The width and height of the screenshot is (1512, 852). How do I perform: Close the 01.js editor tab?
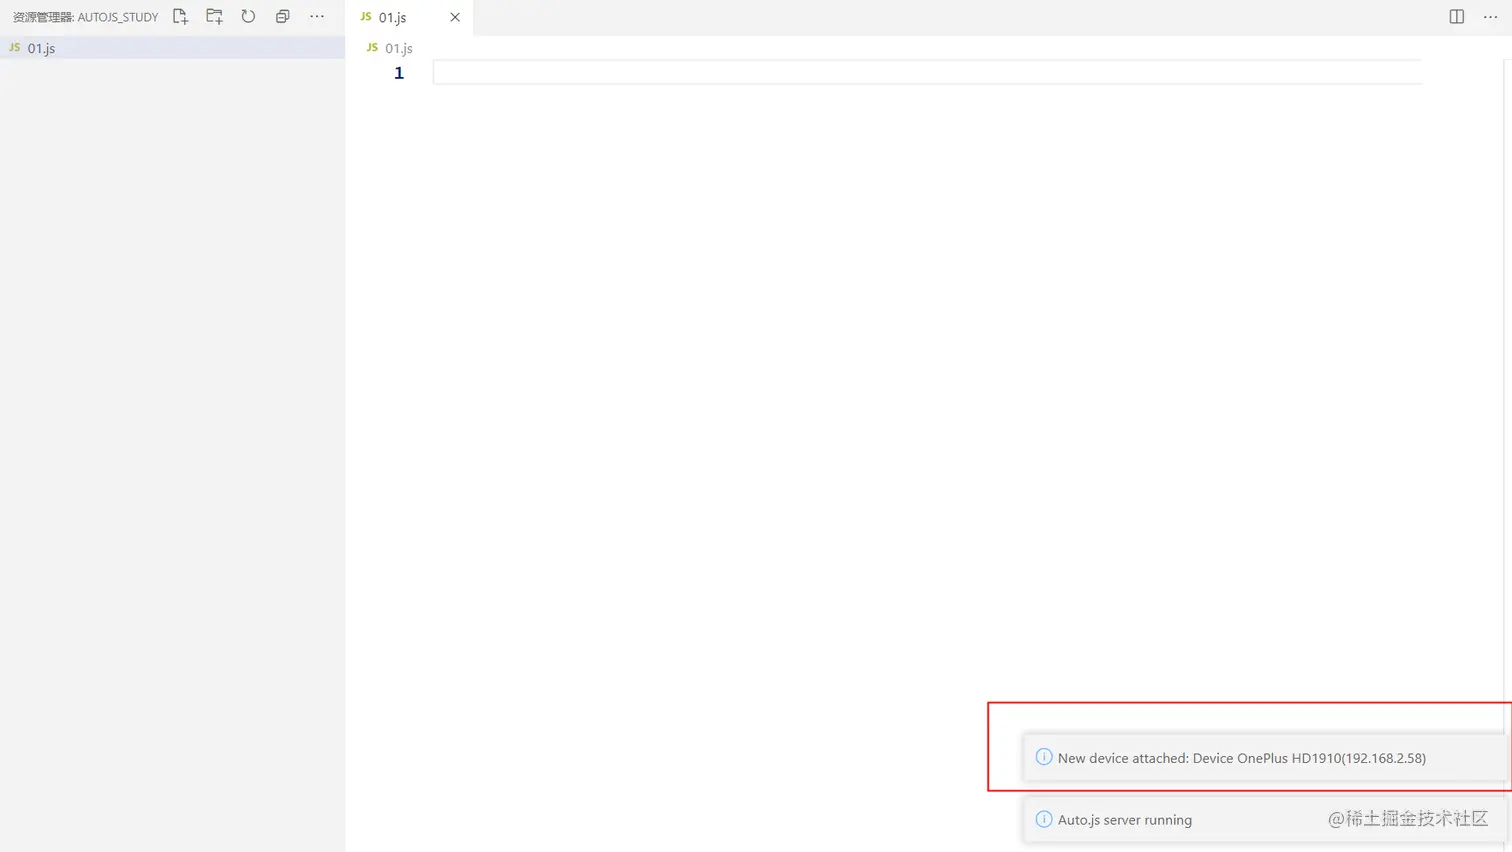coord(455,17)
